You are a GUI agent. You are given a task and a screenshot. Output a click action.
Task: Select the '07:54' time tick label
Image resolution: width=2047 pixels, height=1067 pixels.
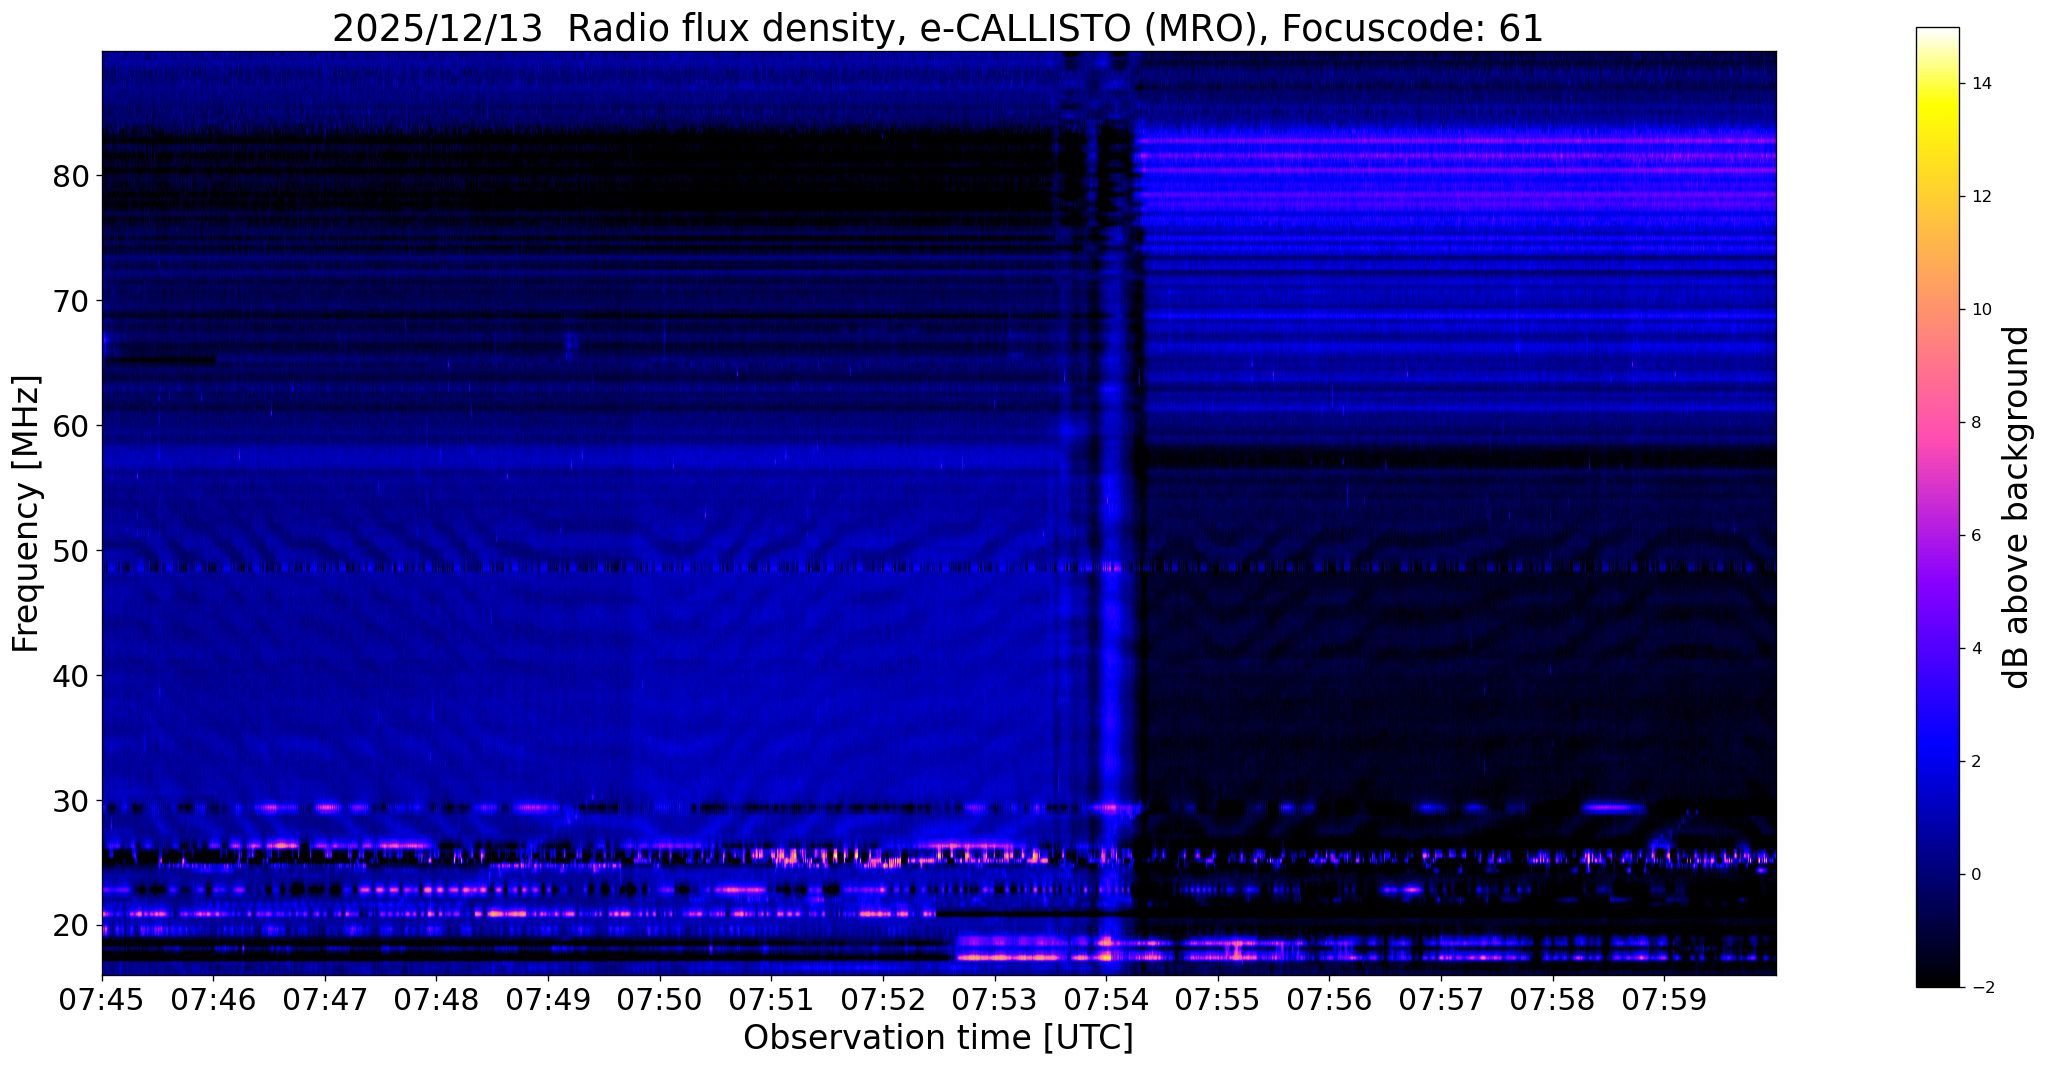coord(1106,1000)
